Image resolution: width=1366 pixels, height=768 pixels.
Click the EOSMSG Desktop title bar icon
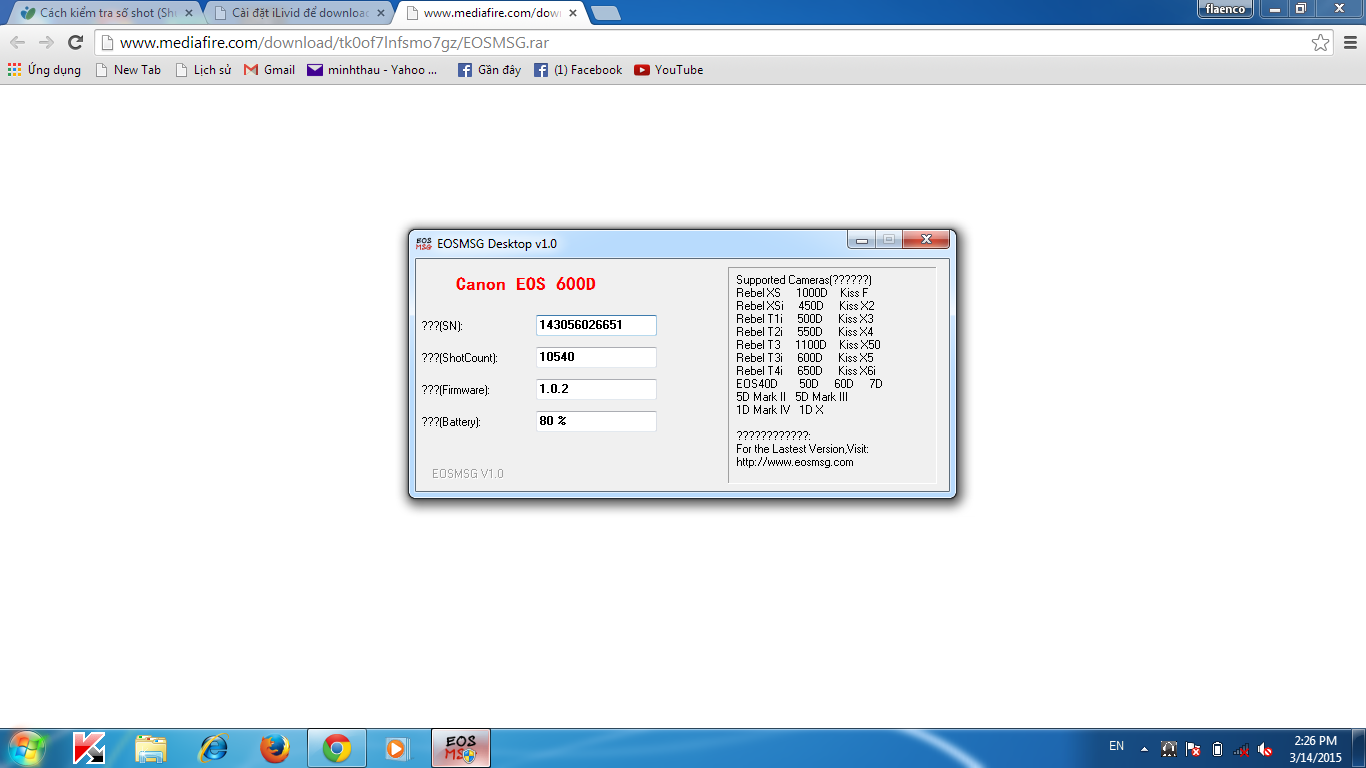point(424,243)
